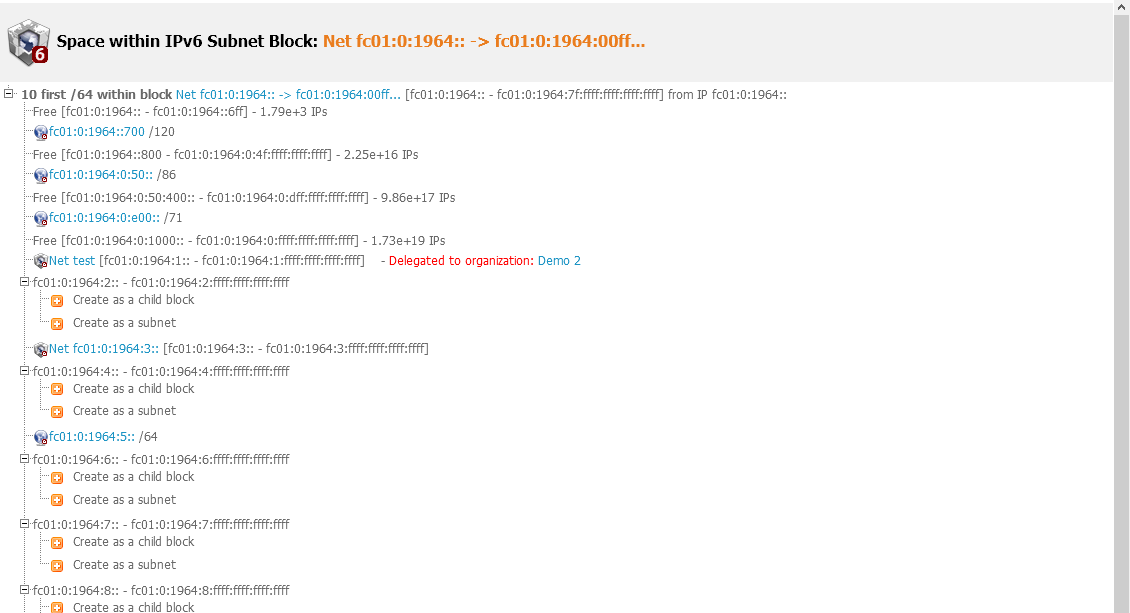Collapse the fc01:0:1964:7:: tree node

coord(25,524)
